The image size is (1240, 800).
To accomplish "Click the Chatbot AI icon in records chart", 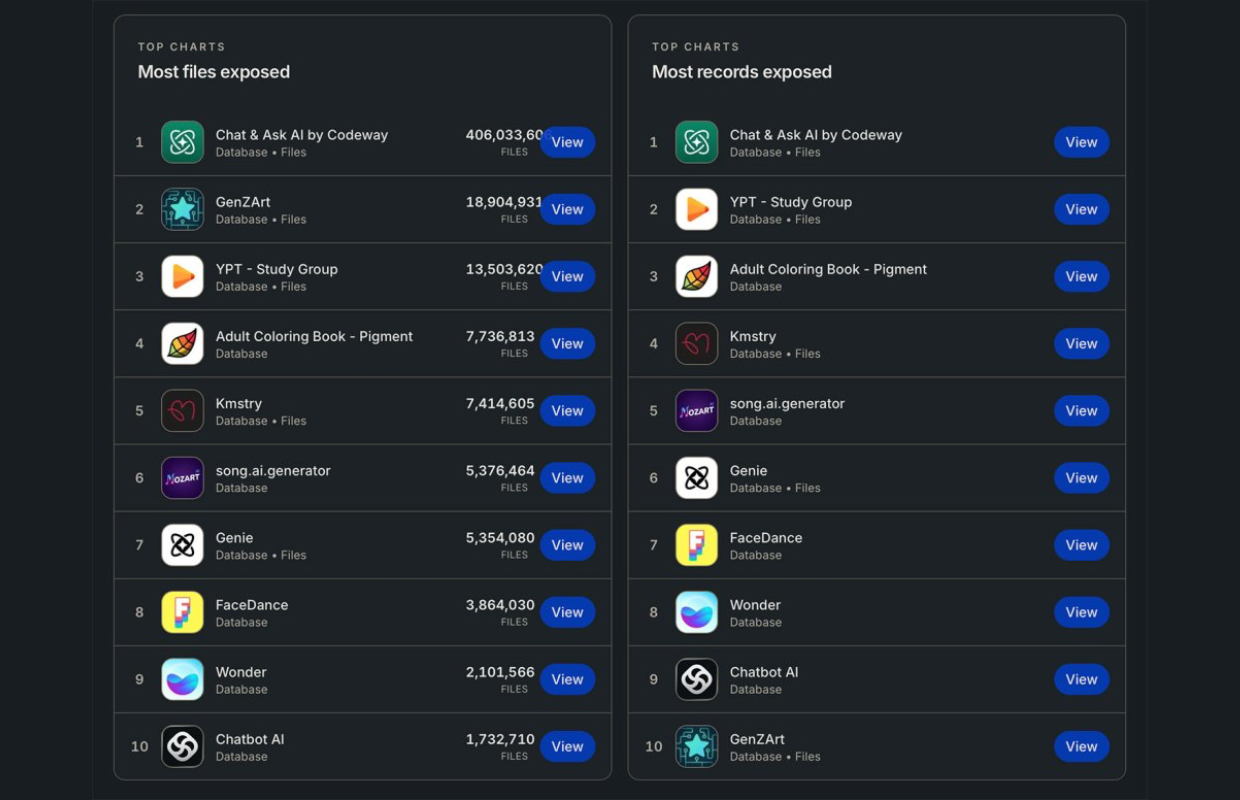I will [x=697, y=678].
